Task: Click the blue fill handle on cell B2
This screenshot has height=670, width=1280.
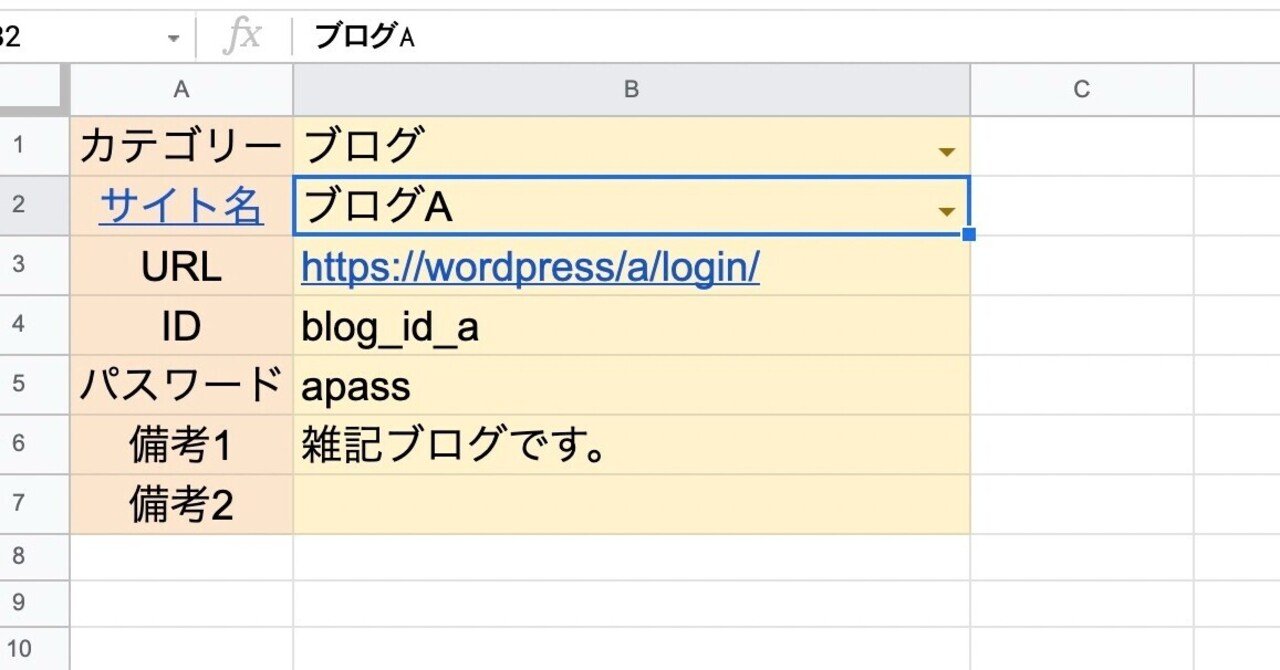Action: 968,232
